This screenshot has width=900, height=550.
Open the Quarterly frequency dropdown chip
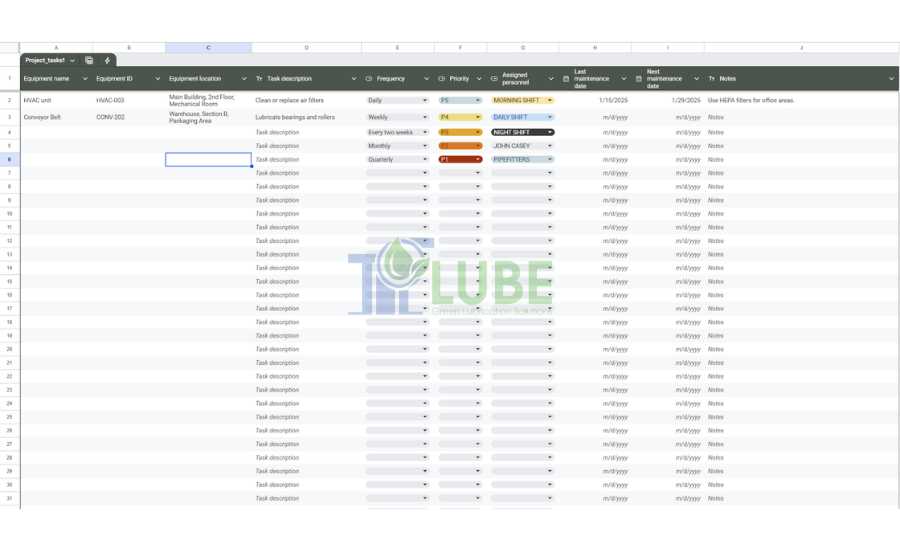[397, 160]
